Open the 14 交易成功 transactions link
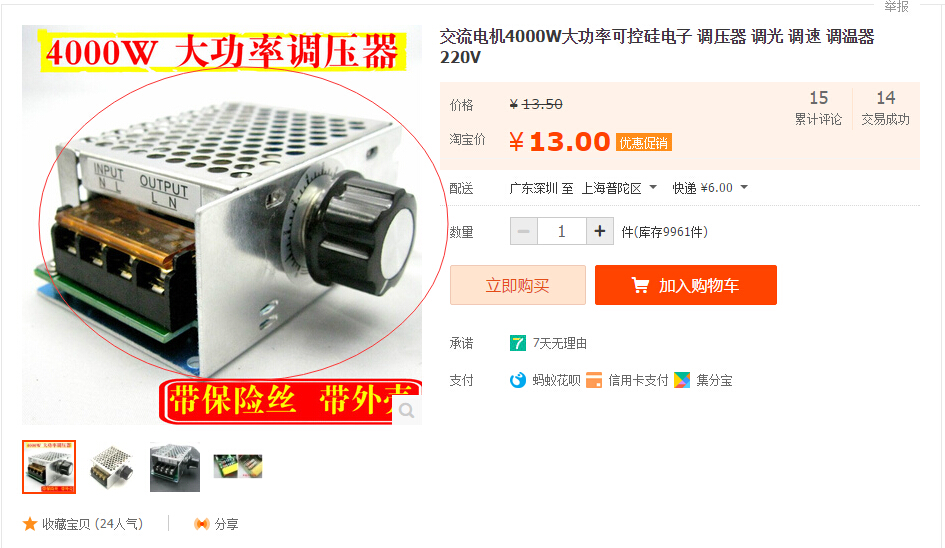The width and height of the screenshot is (945, 548). click(x=885, y=108)
